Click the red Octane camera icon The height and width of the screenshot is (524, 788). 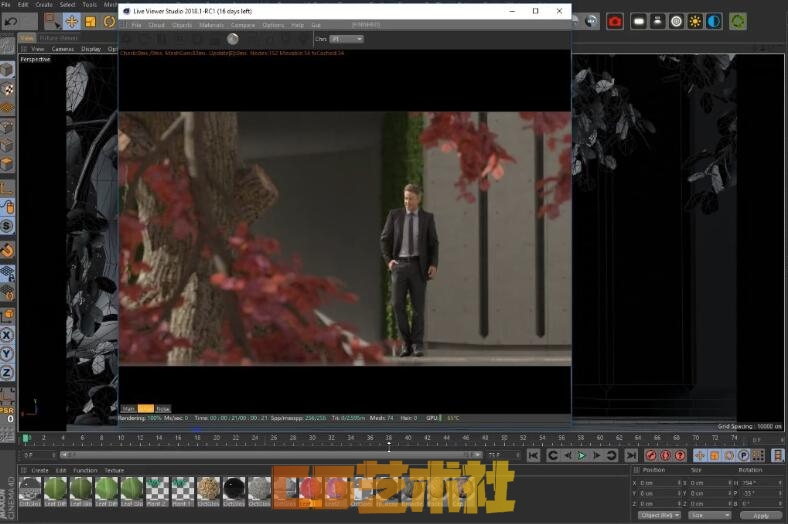615,22
